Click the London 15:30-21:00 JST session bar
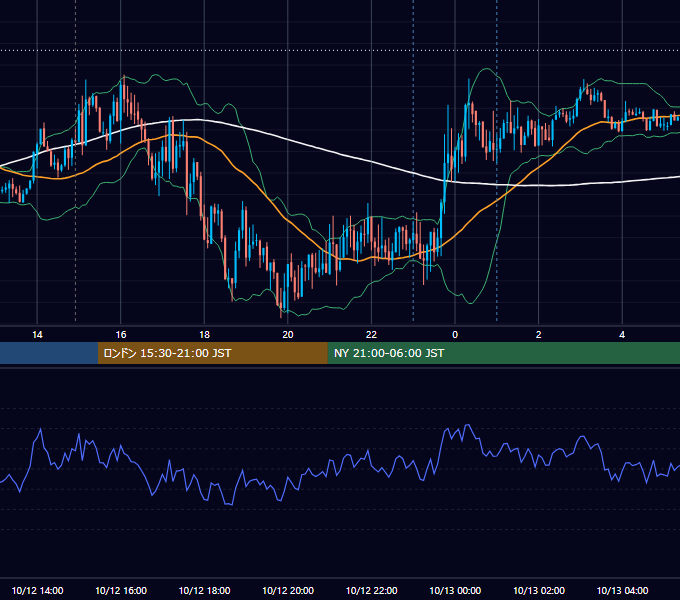Viewport: 680px width, 600px height. [212, 353]
